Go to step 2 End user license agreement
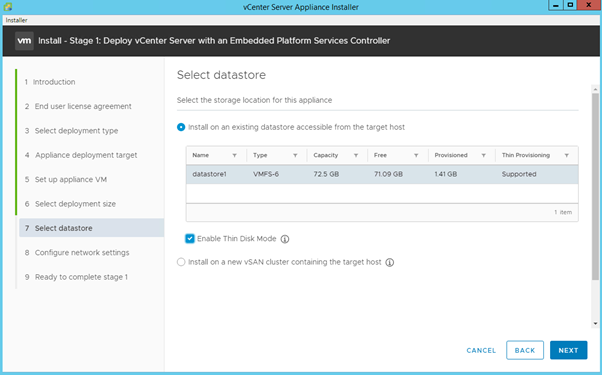602x375 pixels. click(78, 106)
